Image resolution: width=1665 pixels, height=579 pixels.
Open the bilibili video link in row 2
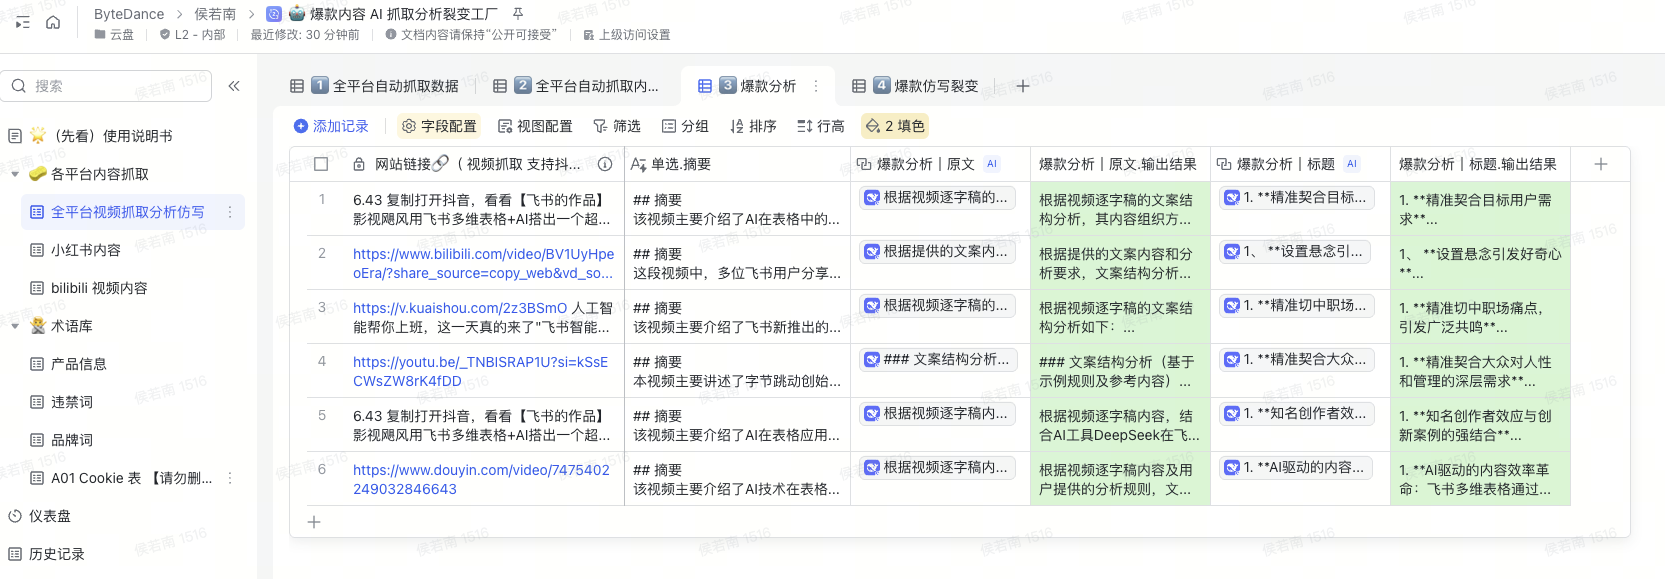[483, 263]
